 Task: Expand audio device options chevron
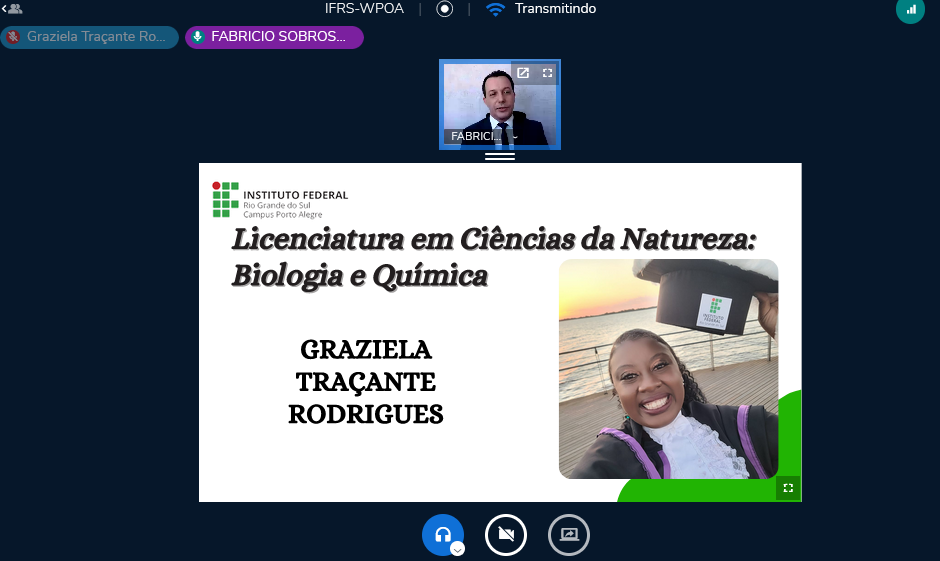457,549
